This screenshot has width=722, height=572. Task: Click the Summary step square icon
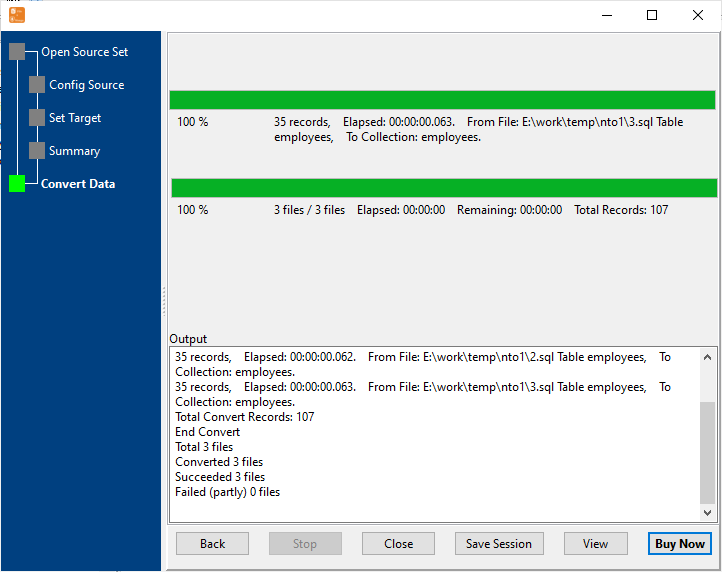pyautogui.click(x=37, y=151)
